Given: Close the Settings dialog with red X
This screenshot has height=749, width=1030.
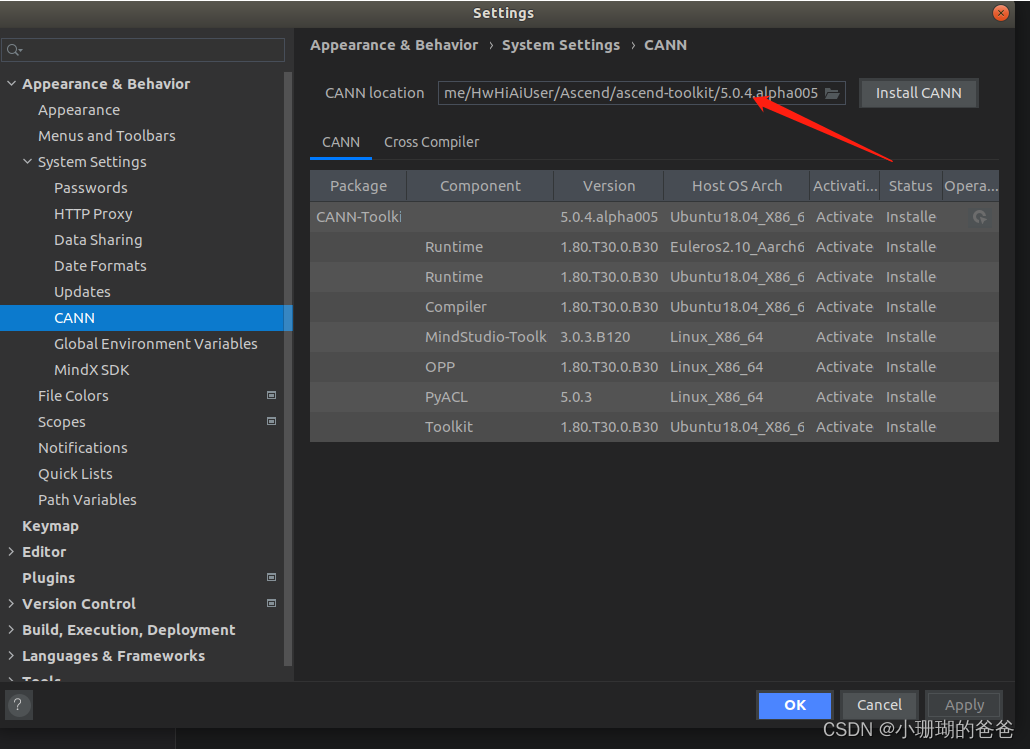Looking at the screenshot, I should click(x=1000, y=13).
